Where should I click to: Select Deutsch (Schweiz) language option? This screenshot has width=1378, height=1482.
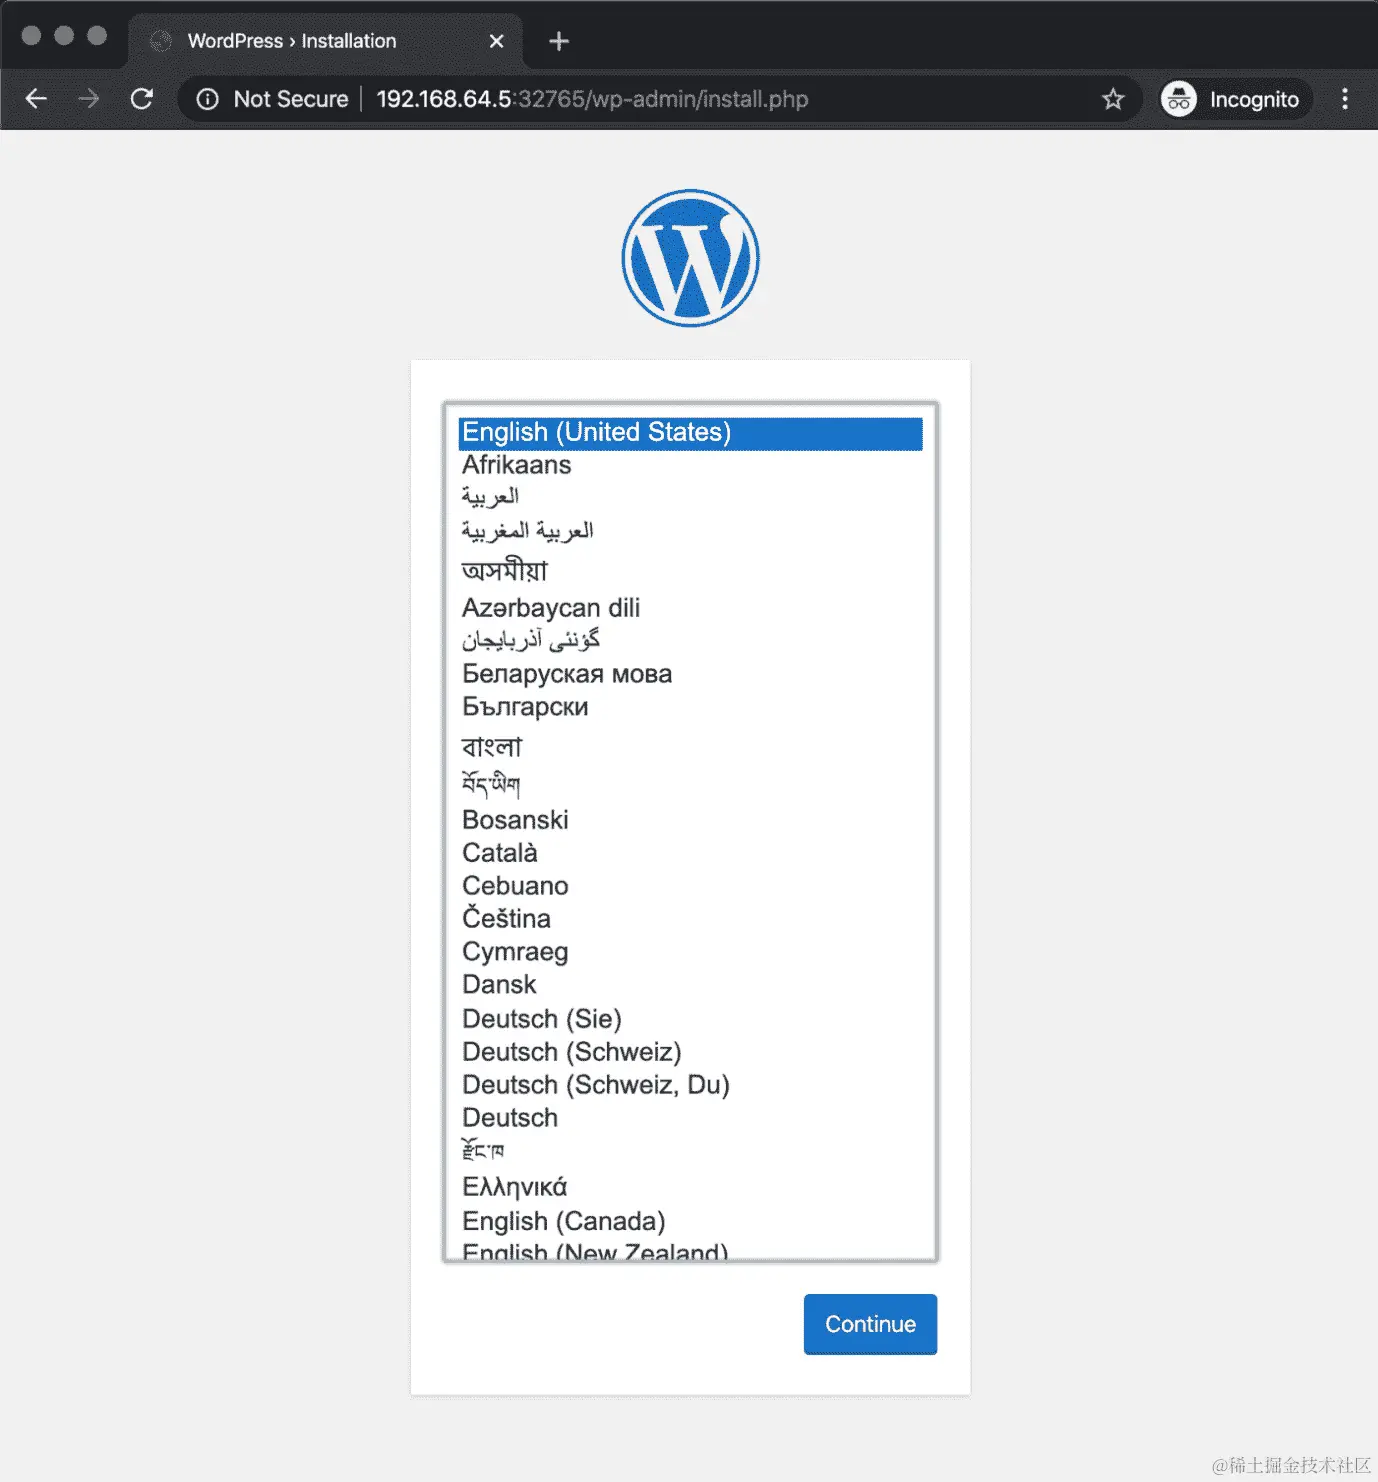(x=571, y=1051)
